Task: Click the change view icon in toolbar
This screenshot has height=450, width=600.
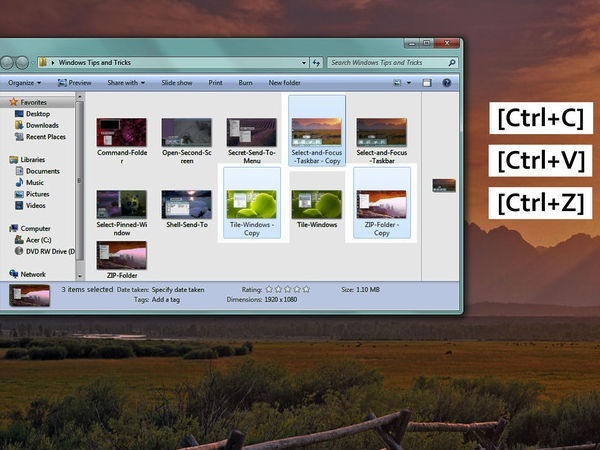Action: pos(399,82)
